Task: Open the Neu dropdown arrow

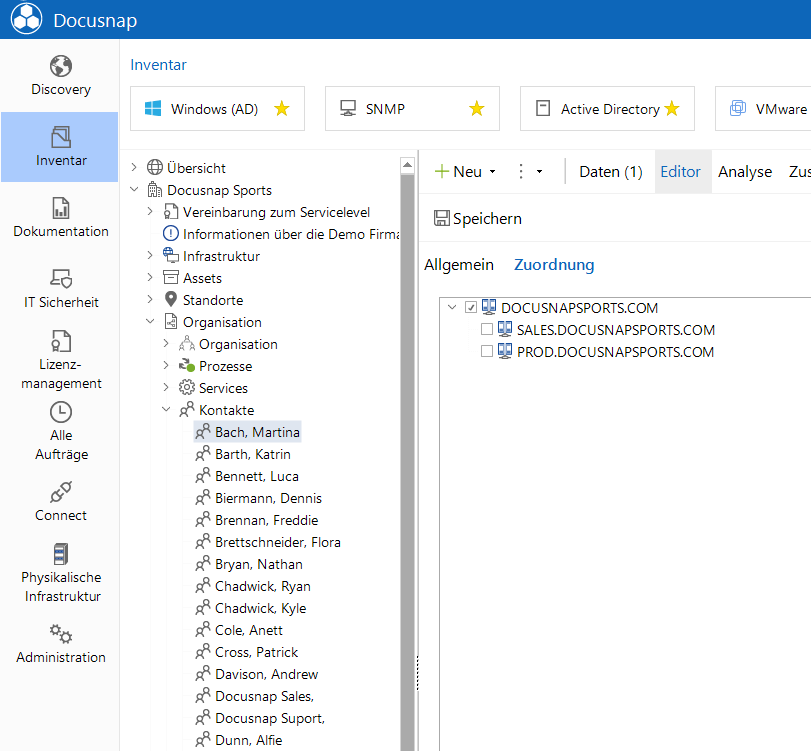Action: click(x=492, y=172)
